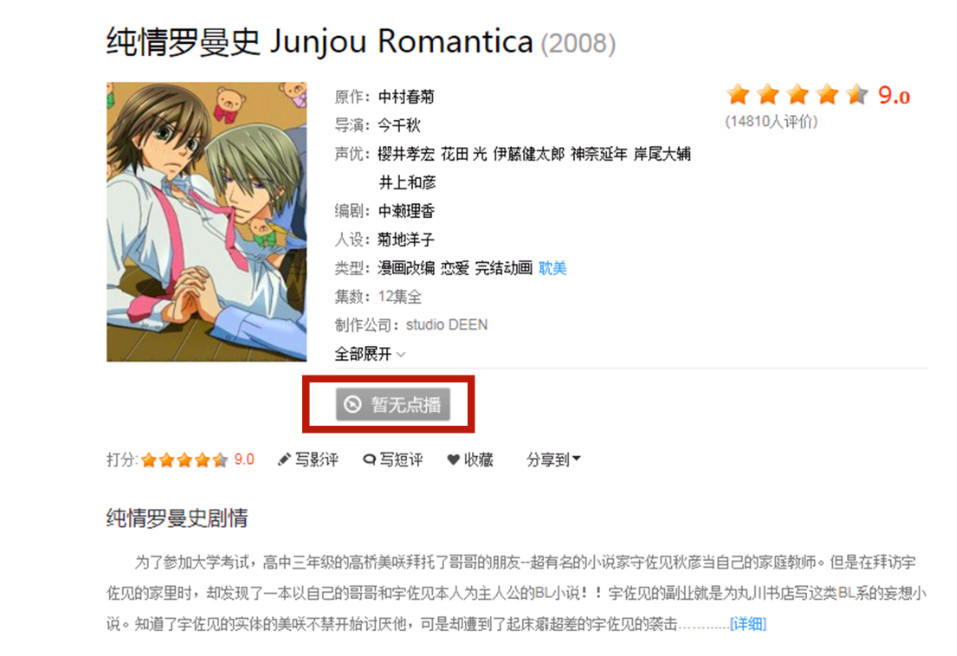957x656 pixels.
Task: Open the 耽美 genre tag link
Action: pyautogui.click(x=552, y=268)
